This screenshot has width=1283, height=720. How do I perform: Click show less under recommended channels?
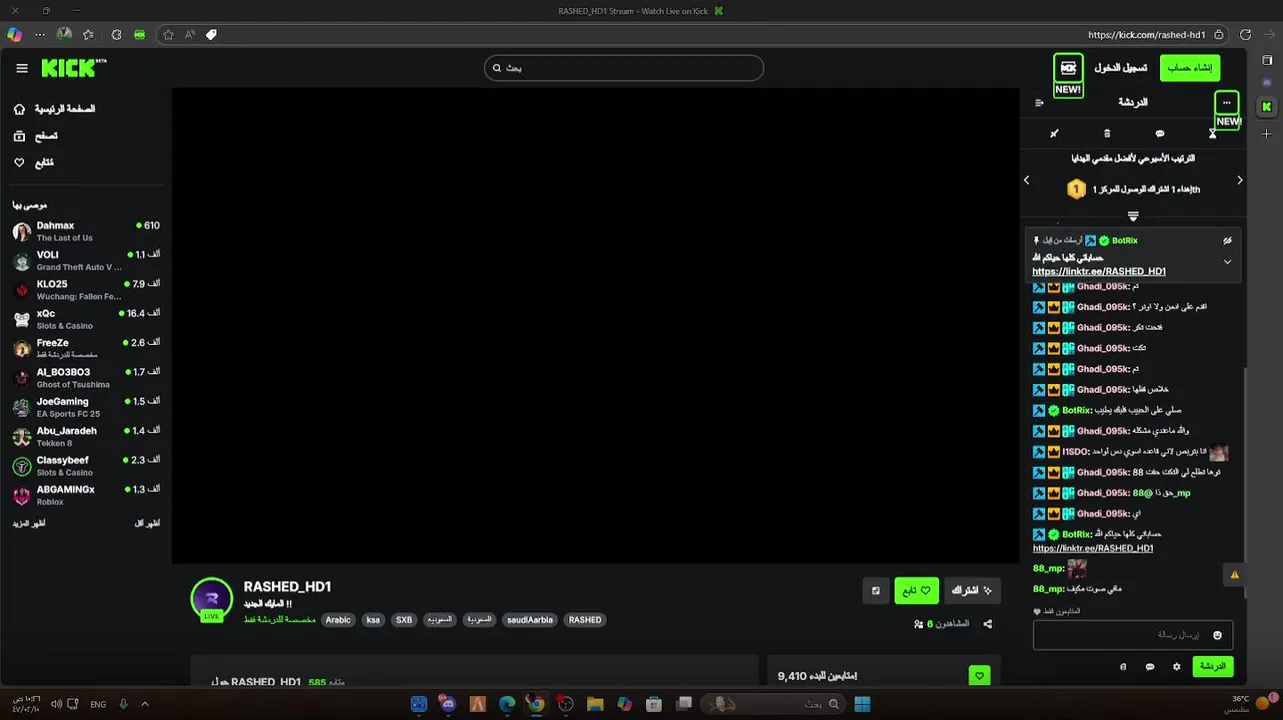pos(147,523)
